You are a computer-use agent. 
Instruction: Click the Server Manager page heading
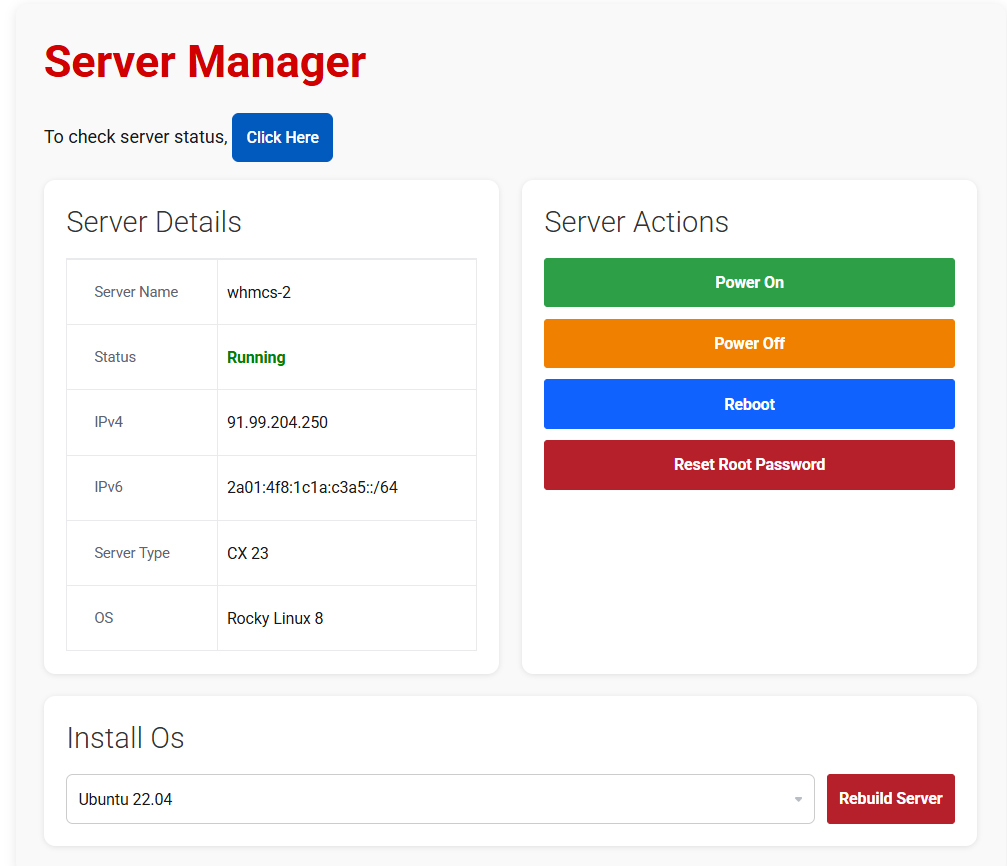click(x=205, y=62)
